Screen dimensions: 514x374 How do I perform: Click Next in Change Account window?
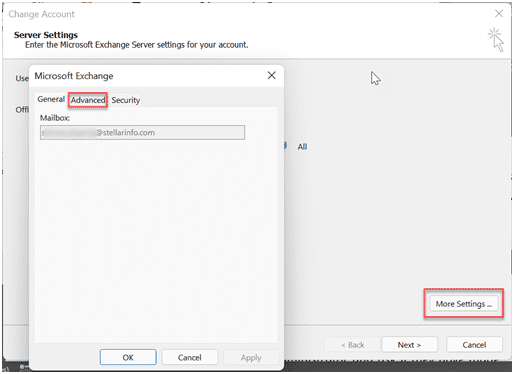coord(409,345)
